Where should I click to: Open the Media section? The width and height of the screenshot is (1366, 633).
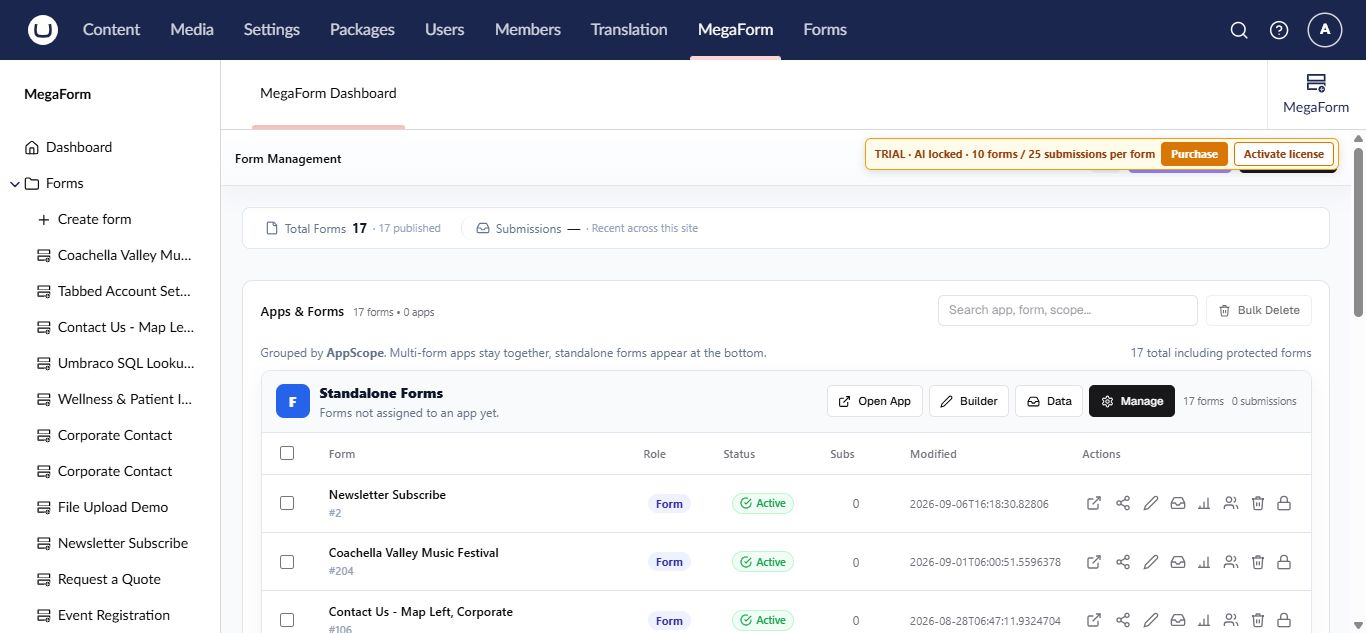coord(192,30)
